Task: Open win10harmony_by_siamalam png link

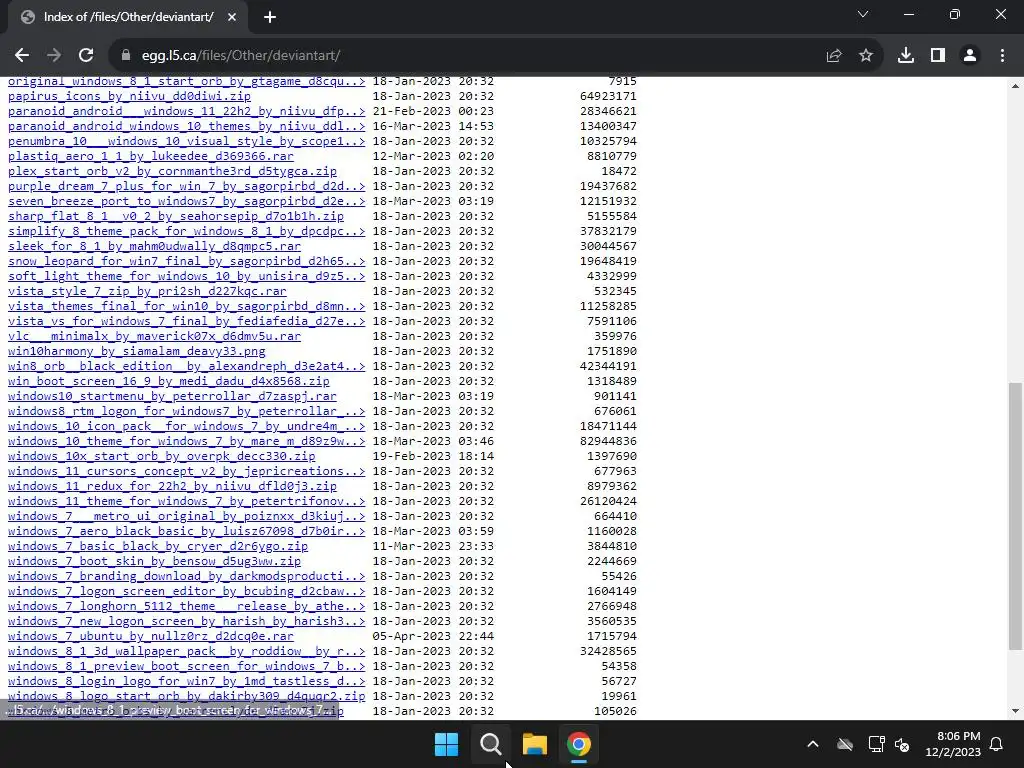Action: tap(136, 351)
